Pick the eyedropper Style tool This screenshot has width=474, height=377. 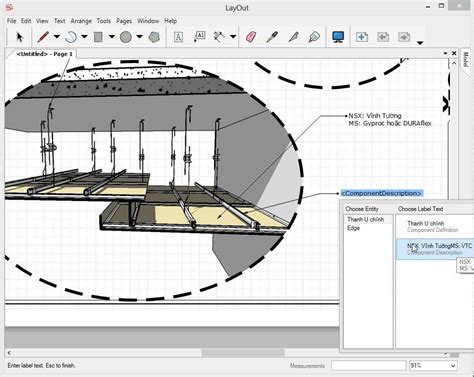tap(272, 37)
